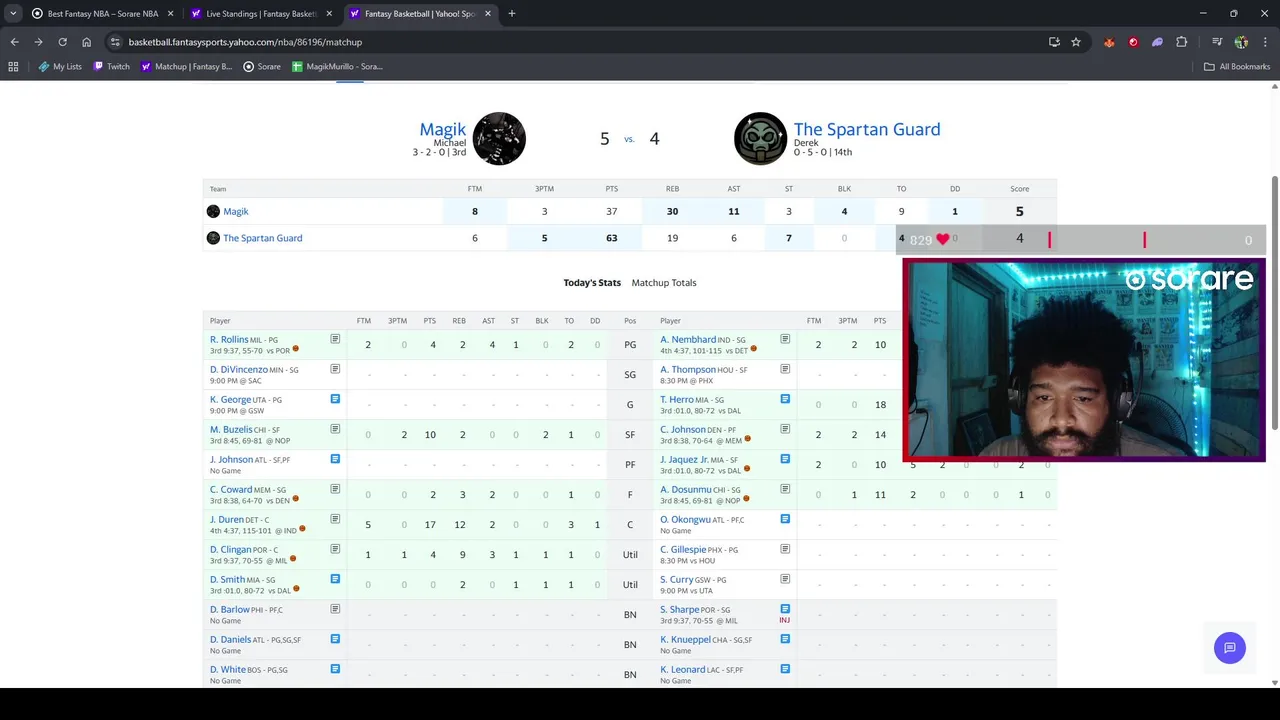Open A. Dosunmu player profile
This screenshot has width=1280, height=720.
[x=685, y=490]
